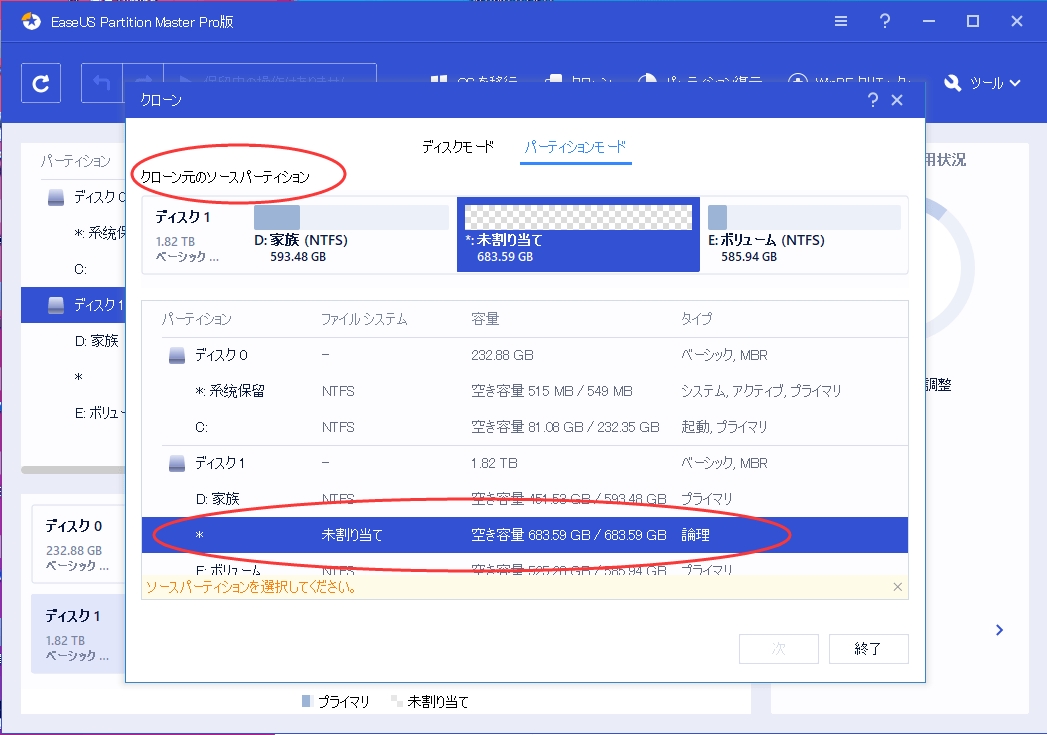Viewport: 1047px width, 735px height.
Task: Select the *: 系统保留 row in the dialog list
Action: point(525,391)
